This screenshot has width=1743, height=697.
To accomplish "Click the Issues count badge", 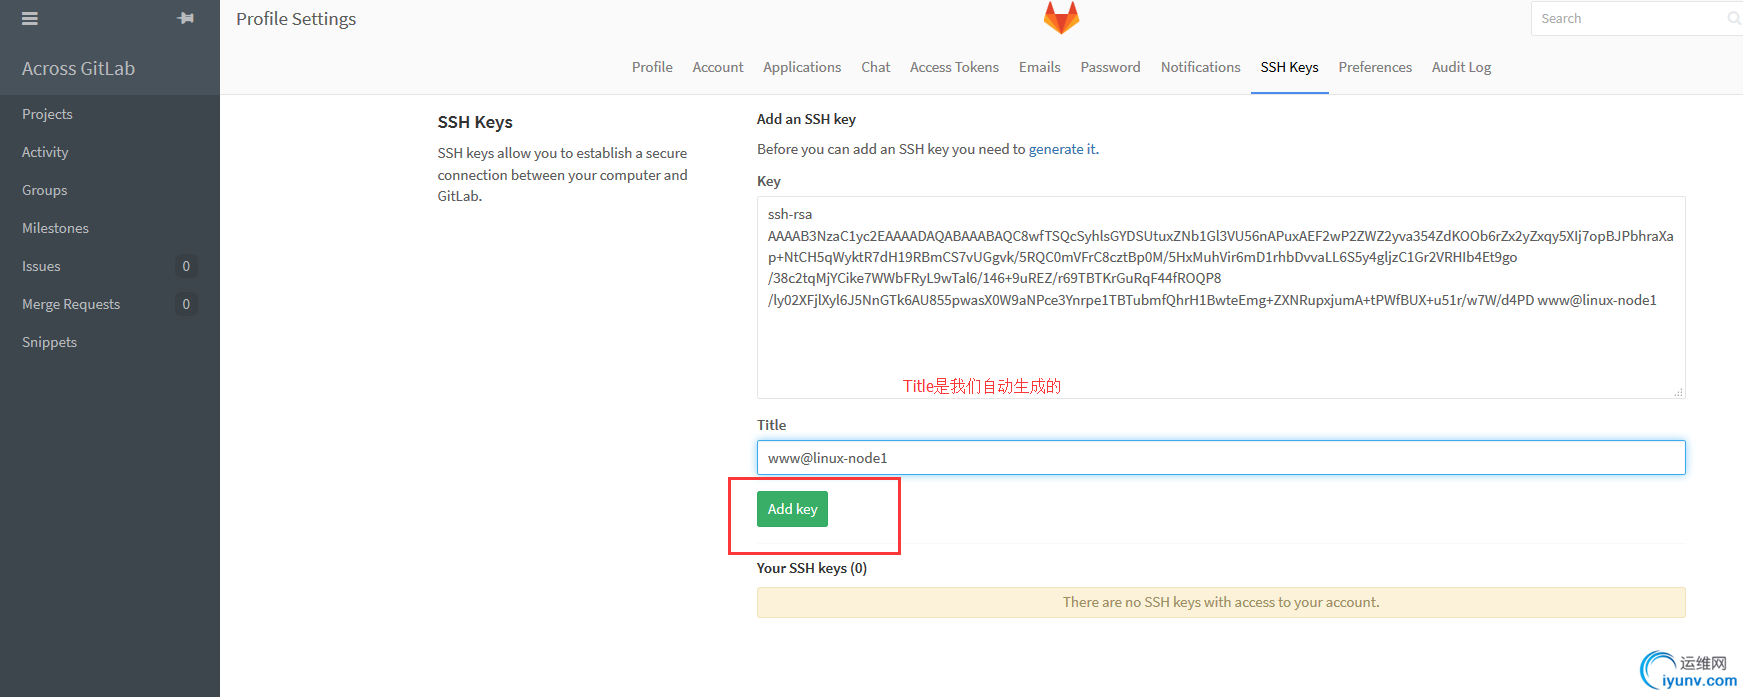I will point(186,266).
